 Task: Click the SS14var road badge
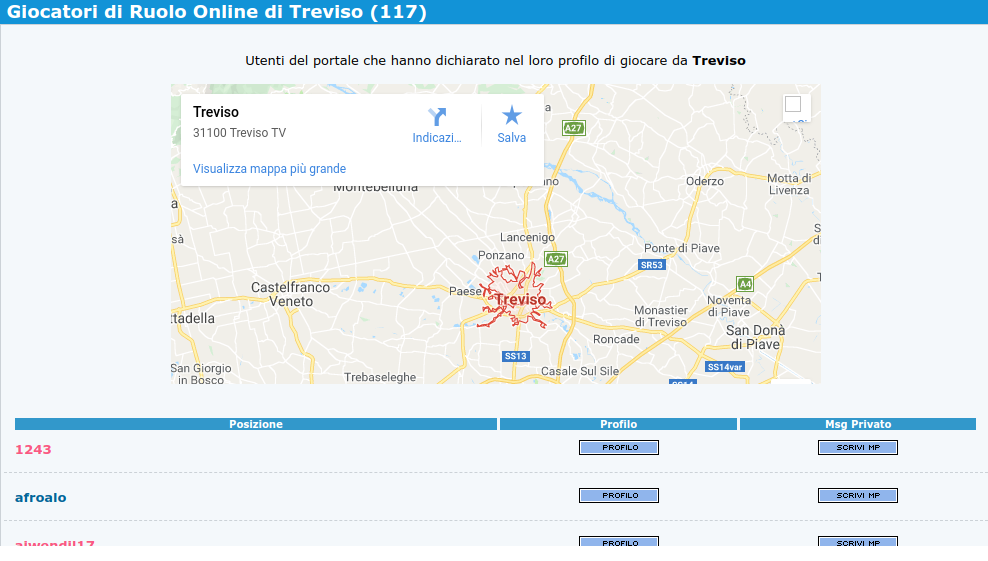coord(725,367)
